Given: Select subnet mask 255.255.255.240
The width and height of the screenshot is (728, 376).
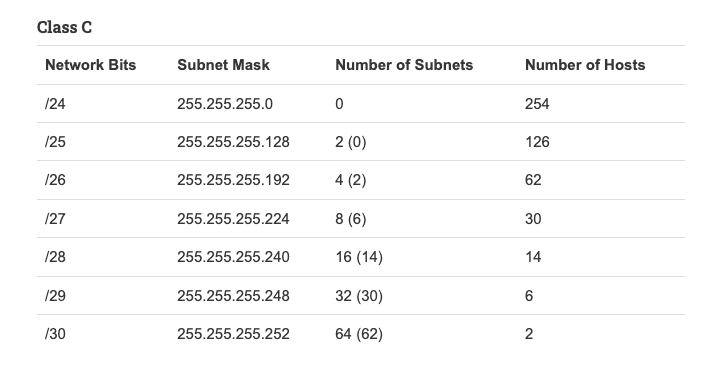Looking at the screenshot, I should coord(233,257).
